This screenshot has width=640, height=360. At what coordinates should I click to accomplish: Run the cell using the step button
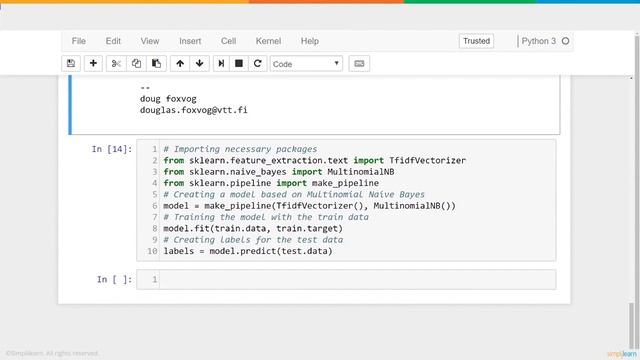pos(221,64)
